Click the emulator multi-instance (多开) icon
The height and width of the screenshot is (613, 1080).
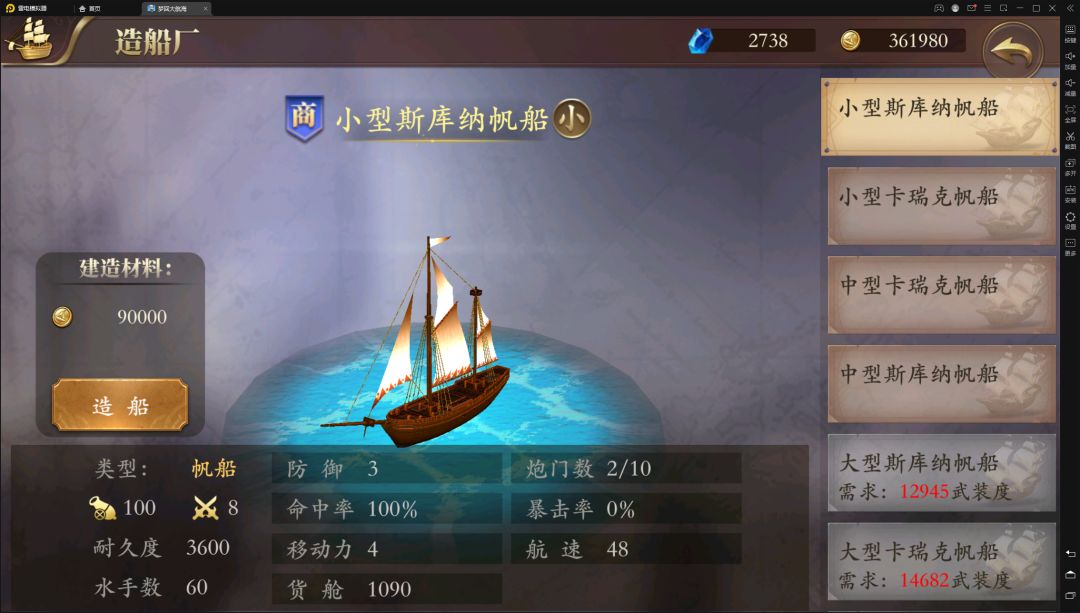1070,165
